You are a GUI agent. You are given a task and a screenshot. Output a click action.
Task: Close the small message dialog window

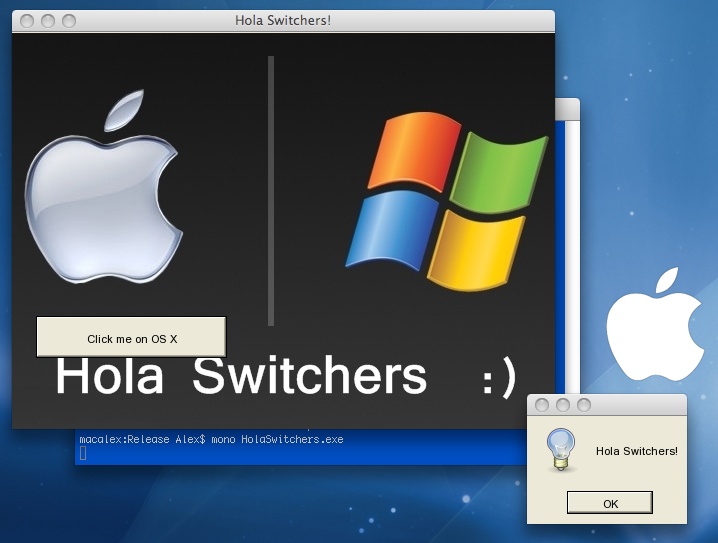(542, 405)
